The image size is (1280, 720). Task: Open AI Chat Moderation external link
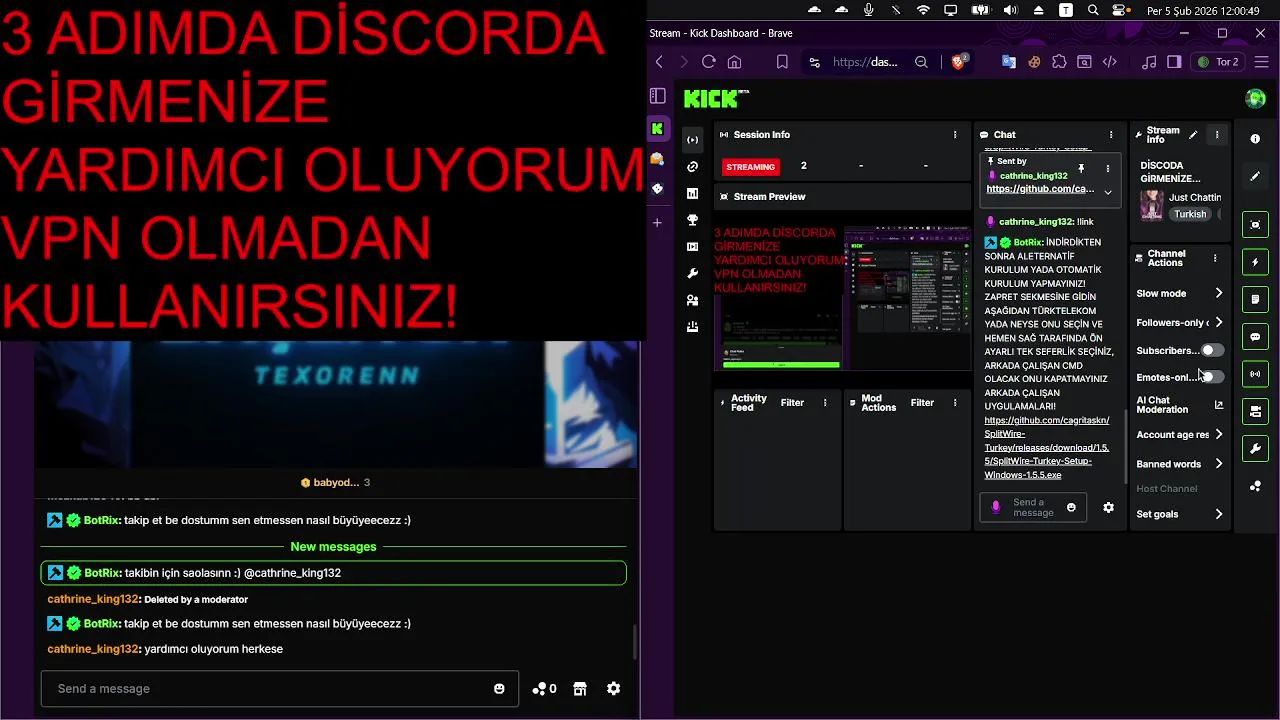(x=1218, y=405)
